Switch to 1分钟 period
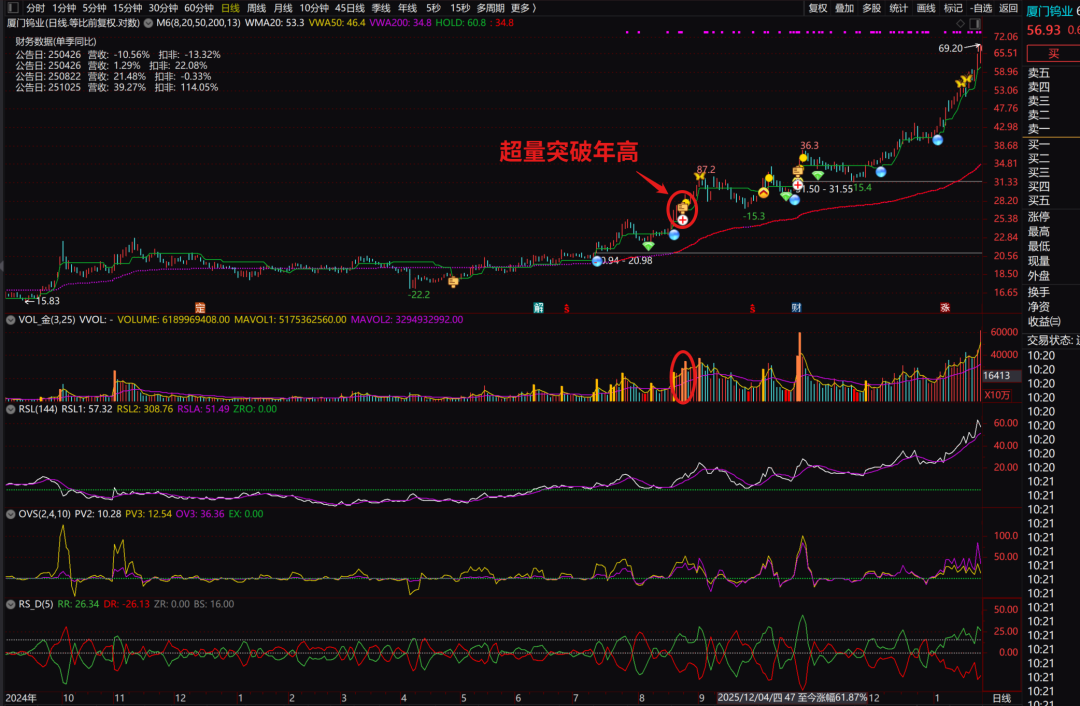The image size is (1080, 706). 63,8
